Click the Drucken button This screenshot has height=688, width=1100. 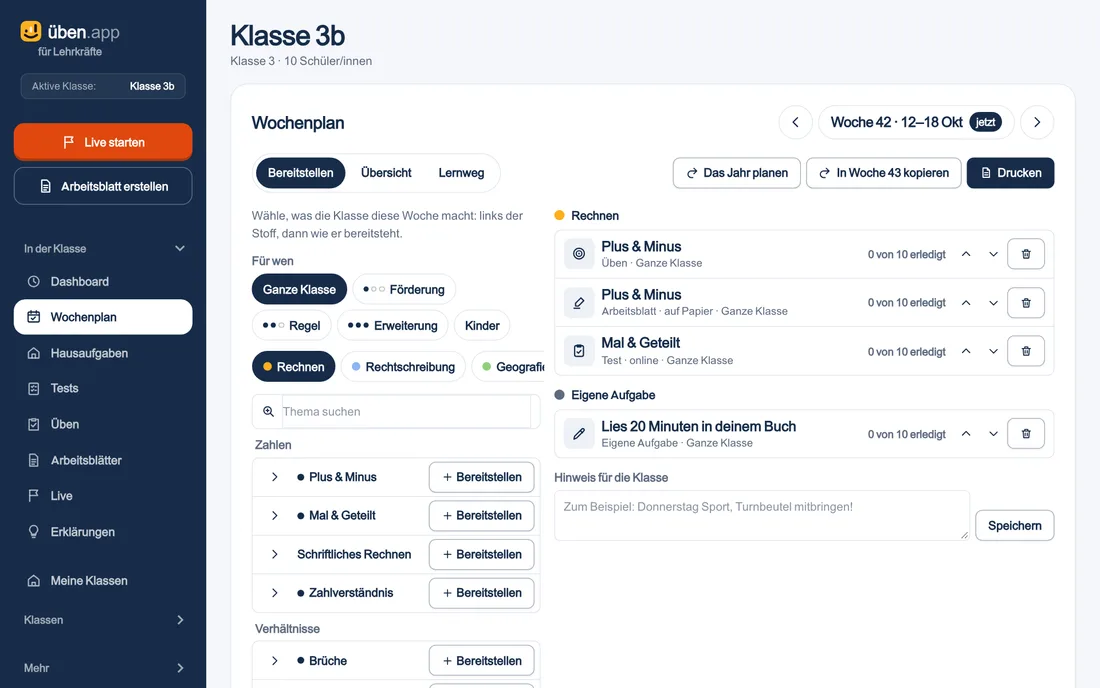1010,173
